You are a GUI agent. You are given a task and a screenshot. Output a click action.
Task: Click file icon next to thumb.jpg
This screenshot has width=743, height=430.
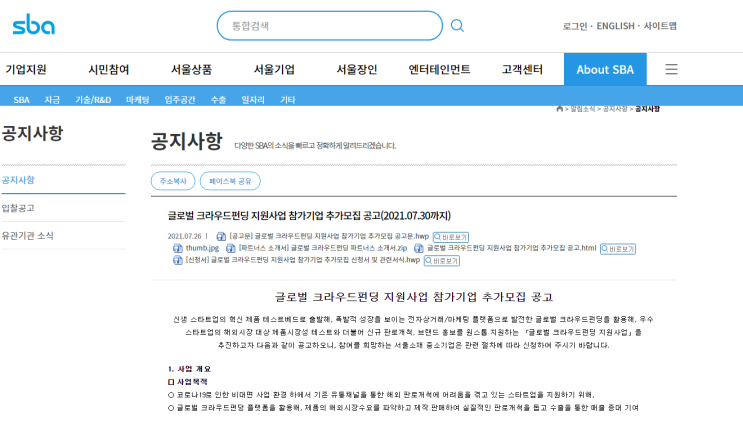point(178,248)
